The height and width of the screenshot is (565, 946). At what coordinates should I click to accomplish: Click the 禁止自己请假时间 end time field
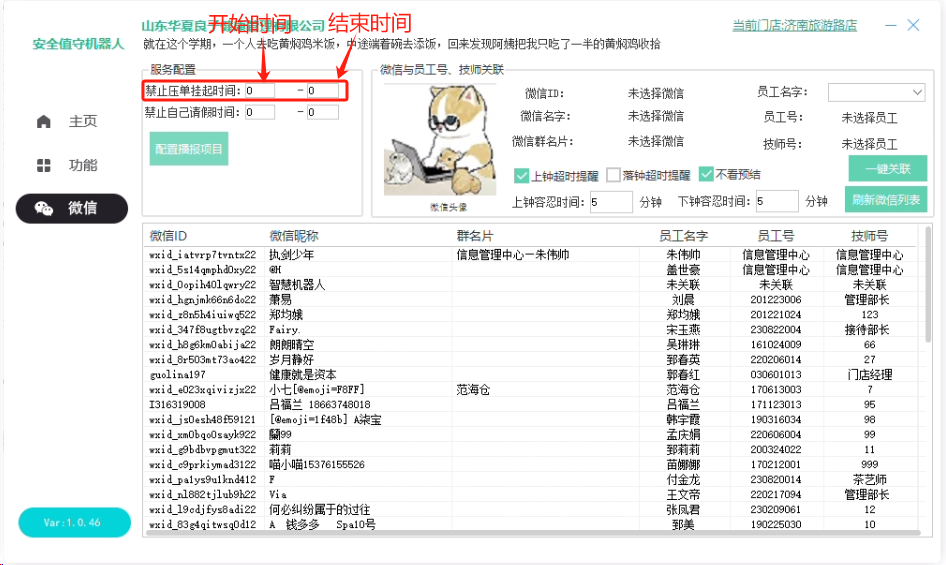coord(323,112)
